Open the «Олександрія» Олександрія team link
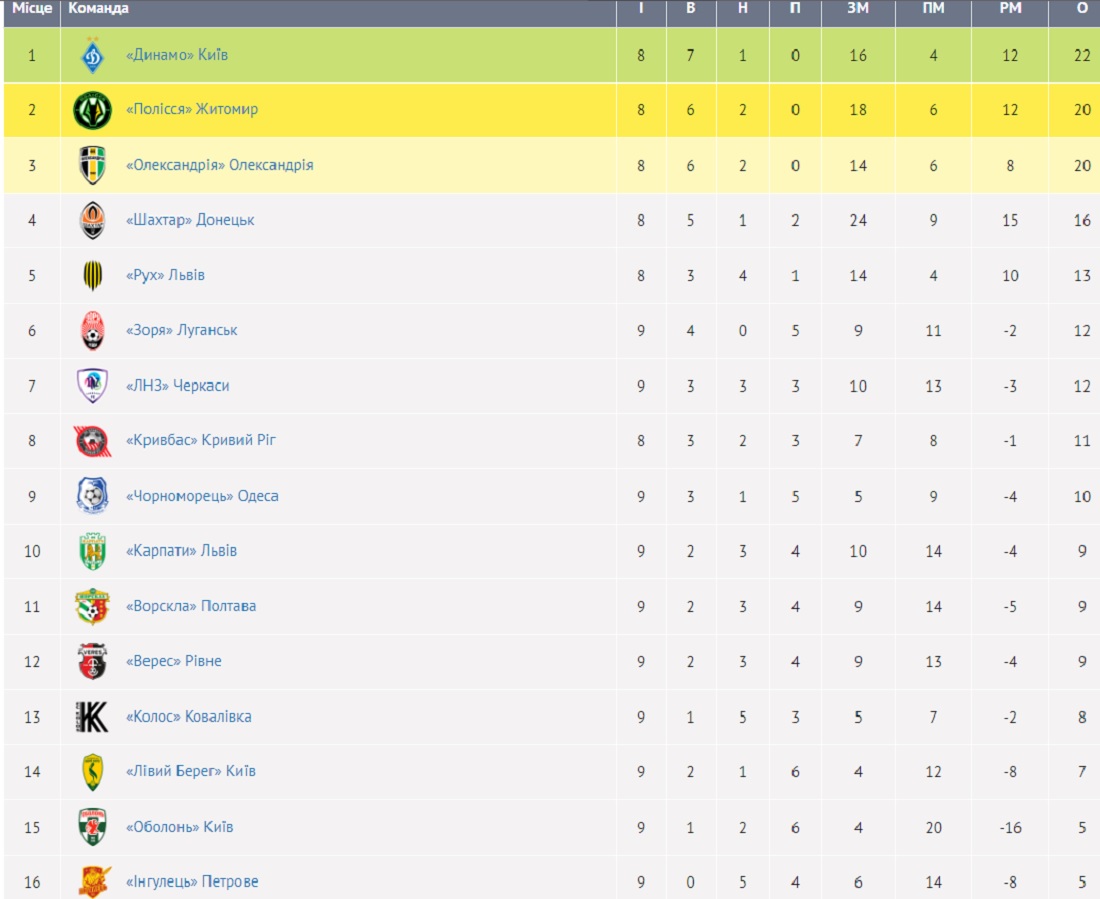1100x899 pixels. 220,165
